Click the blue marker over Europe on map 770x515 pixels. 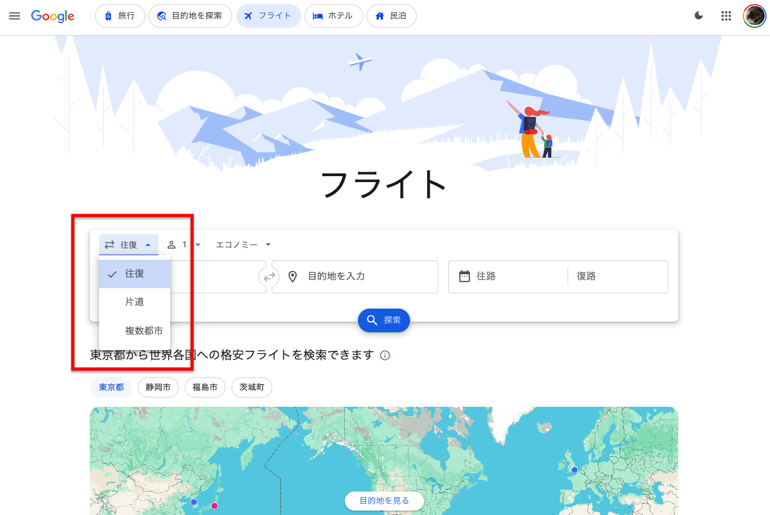575,470
